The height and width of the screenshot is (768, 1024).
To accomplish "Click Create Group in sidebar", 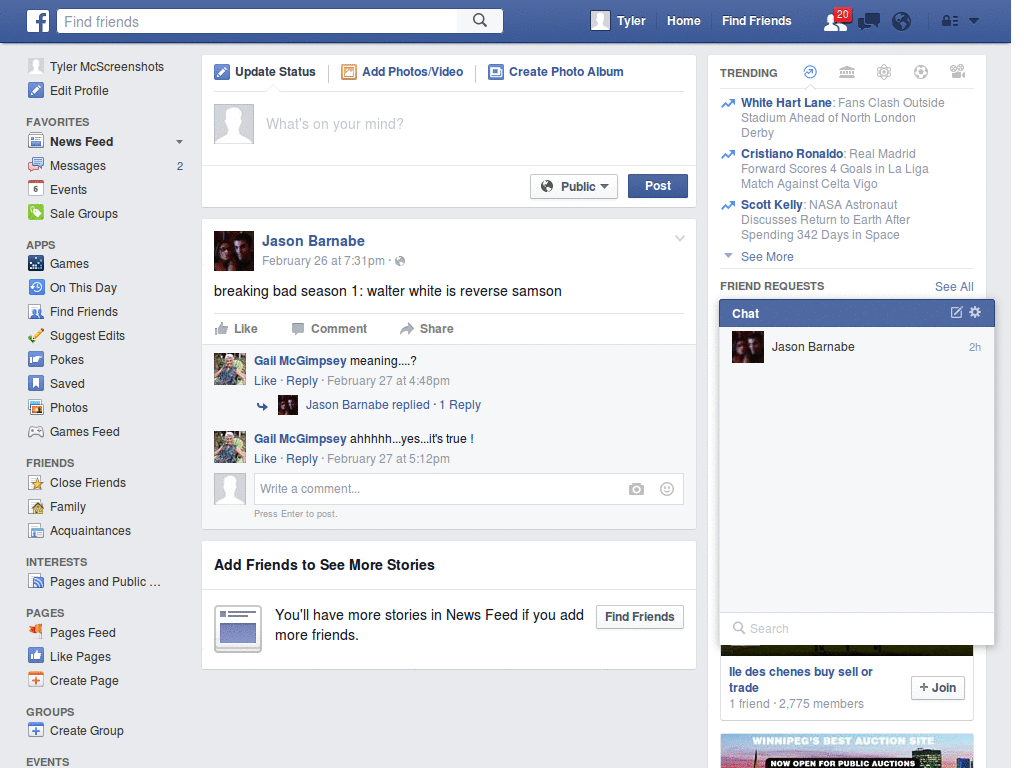I will 76,731.
